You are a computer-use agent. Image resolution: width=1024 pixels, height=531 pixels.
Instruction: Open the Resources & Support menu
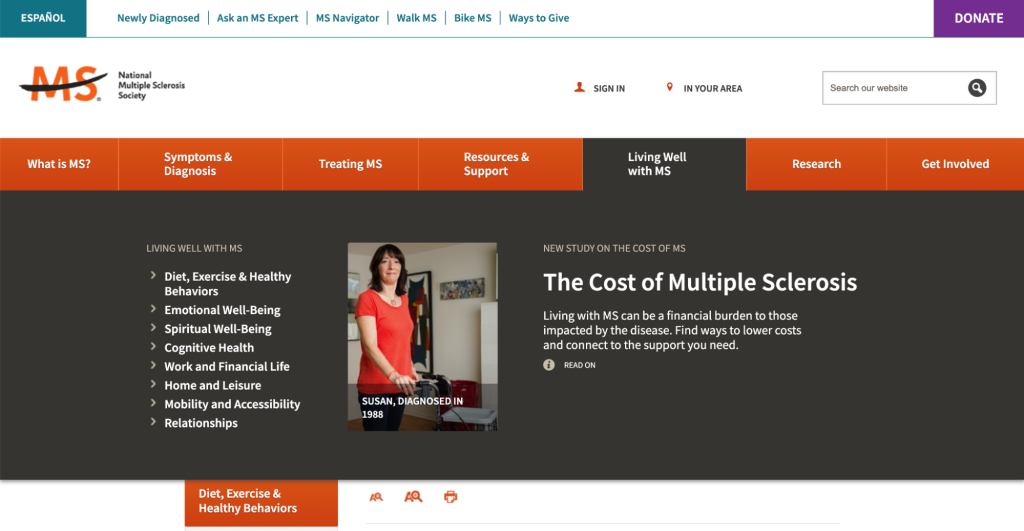point(500,164)
